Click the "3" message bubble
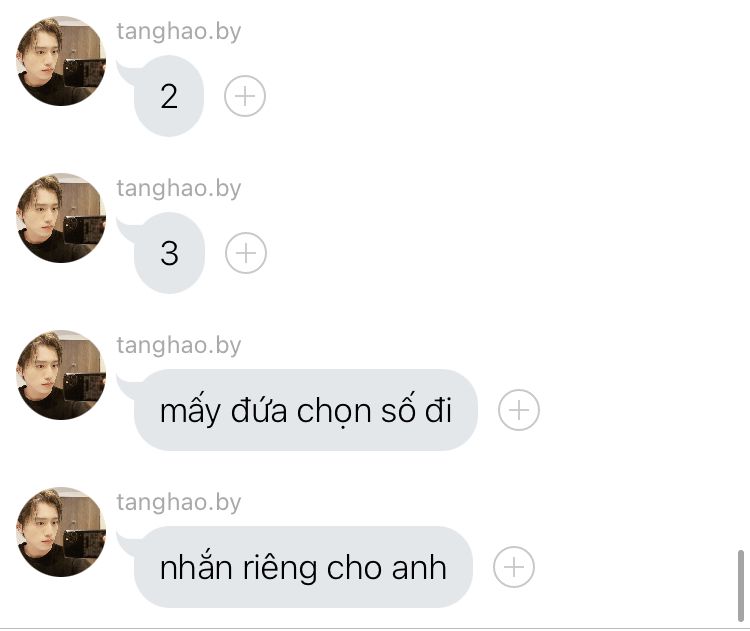750x631 pixels. (169, 253)
